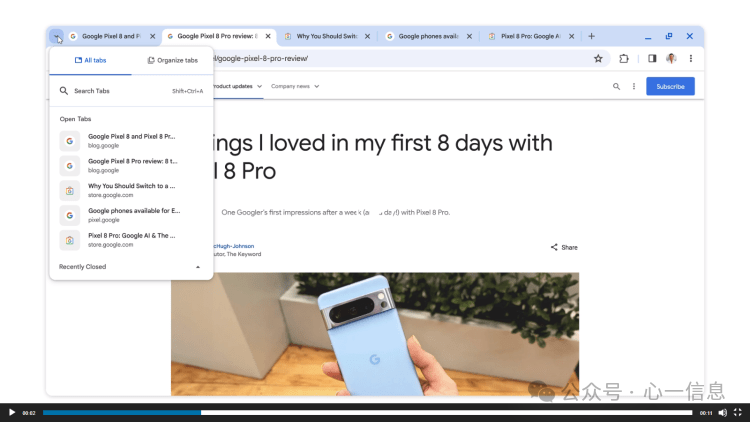Click the article headline text
This screenshot has height=422, width=750.
[x=383, y=157]
